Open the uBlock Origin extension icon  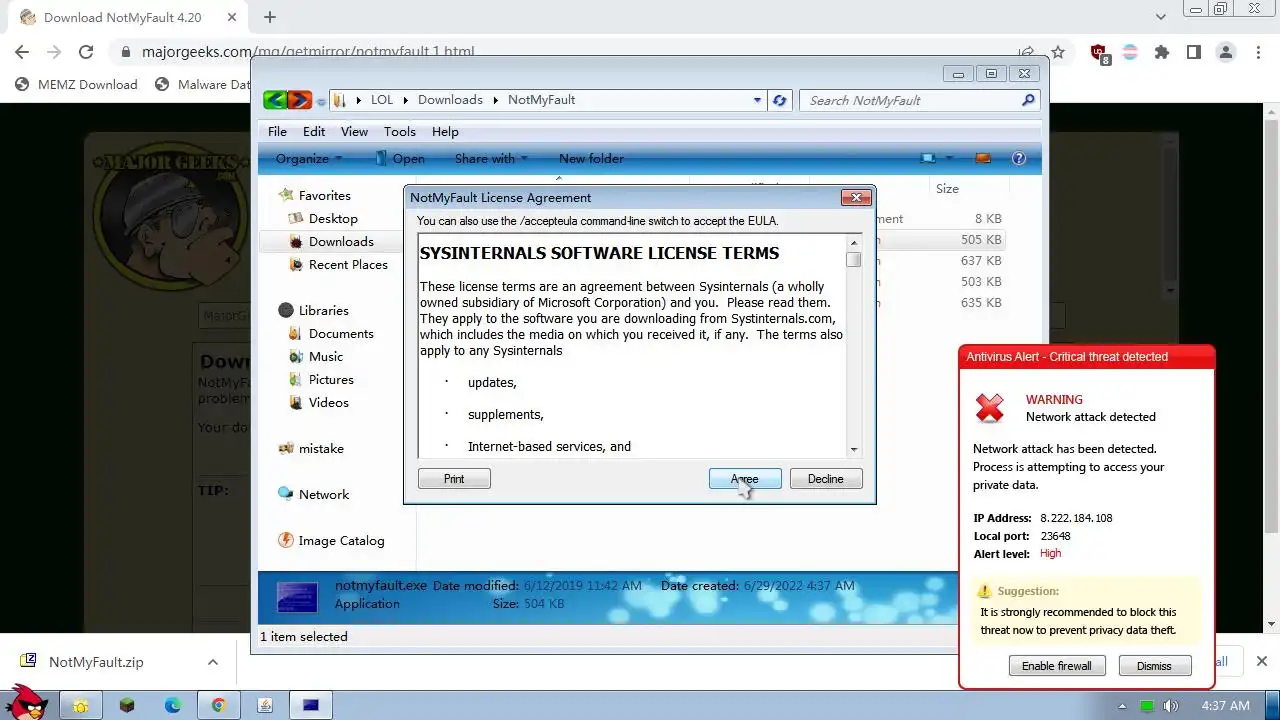pyautogui.click(x=1099, y=53)
